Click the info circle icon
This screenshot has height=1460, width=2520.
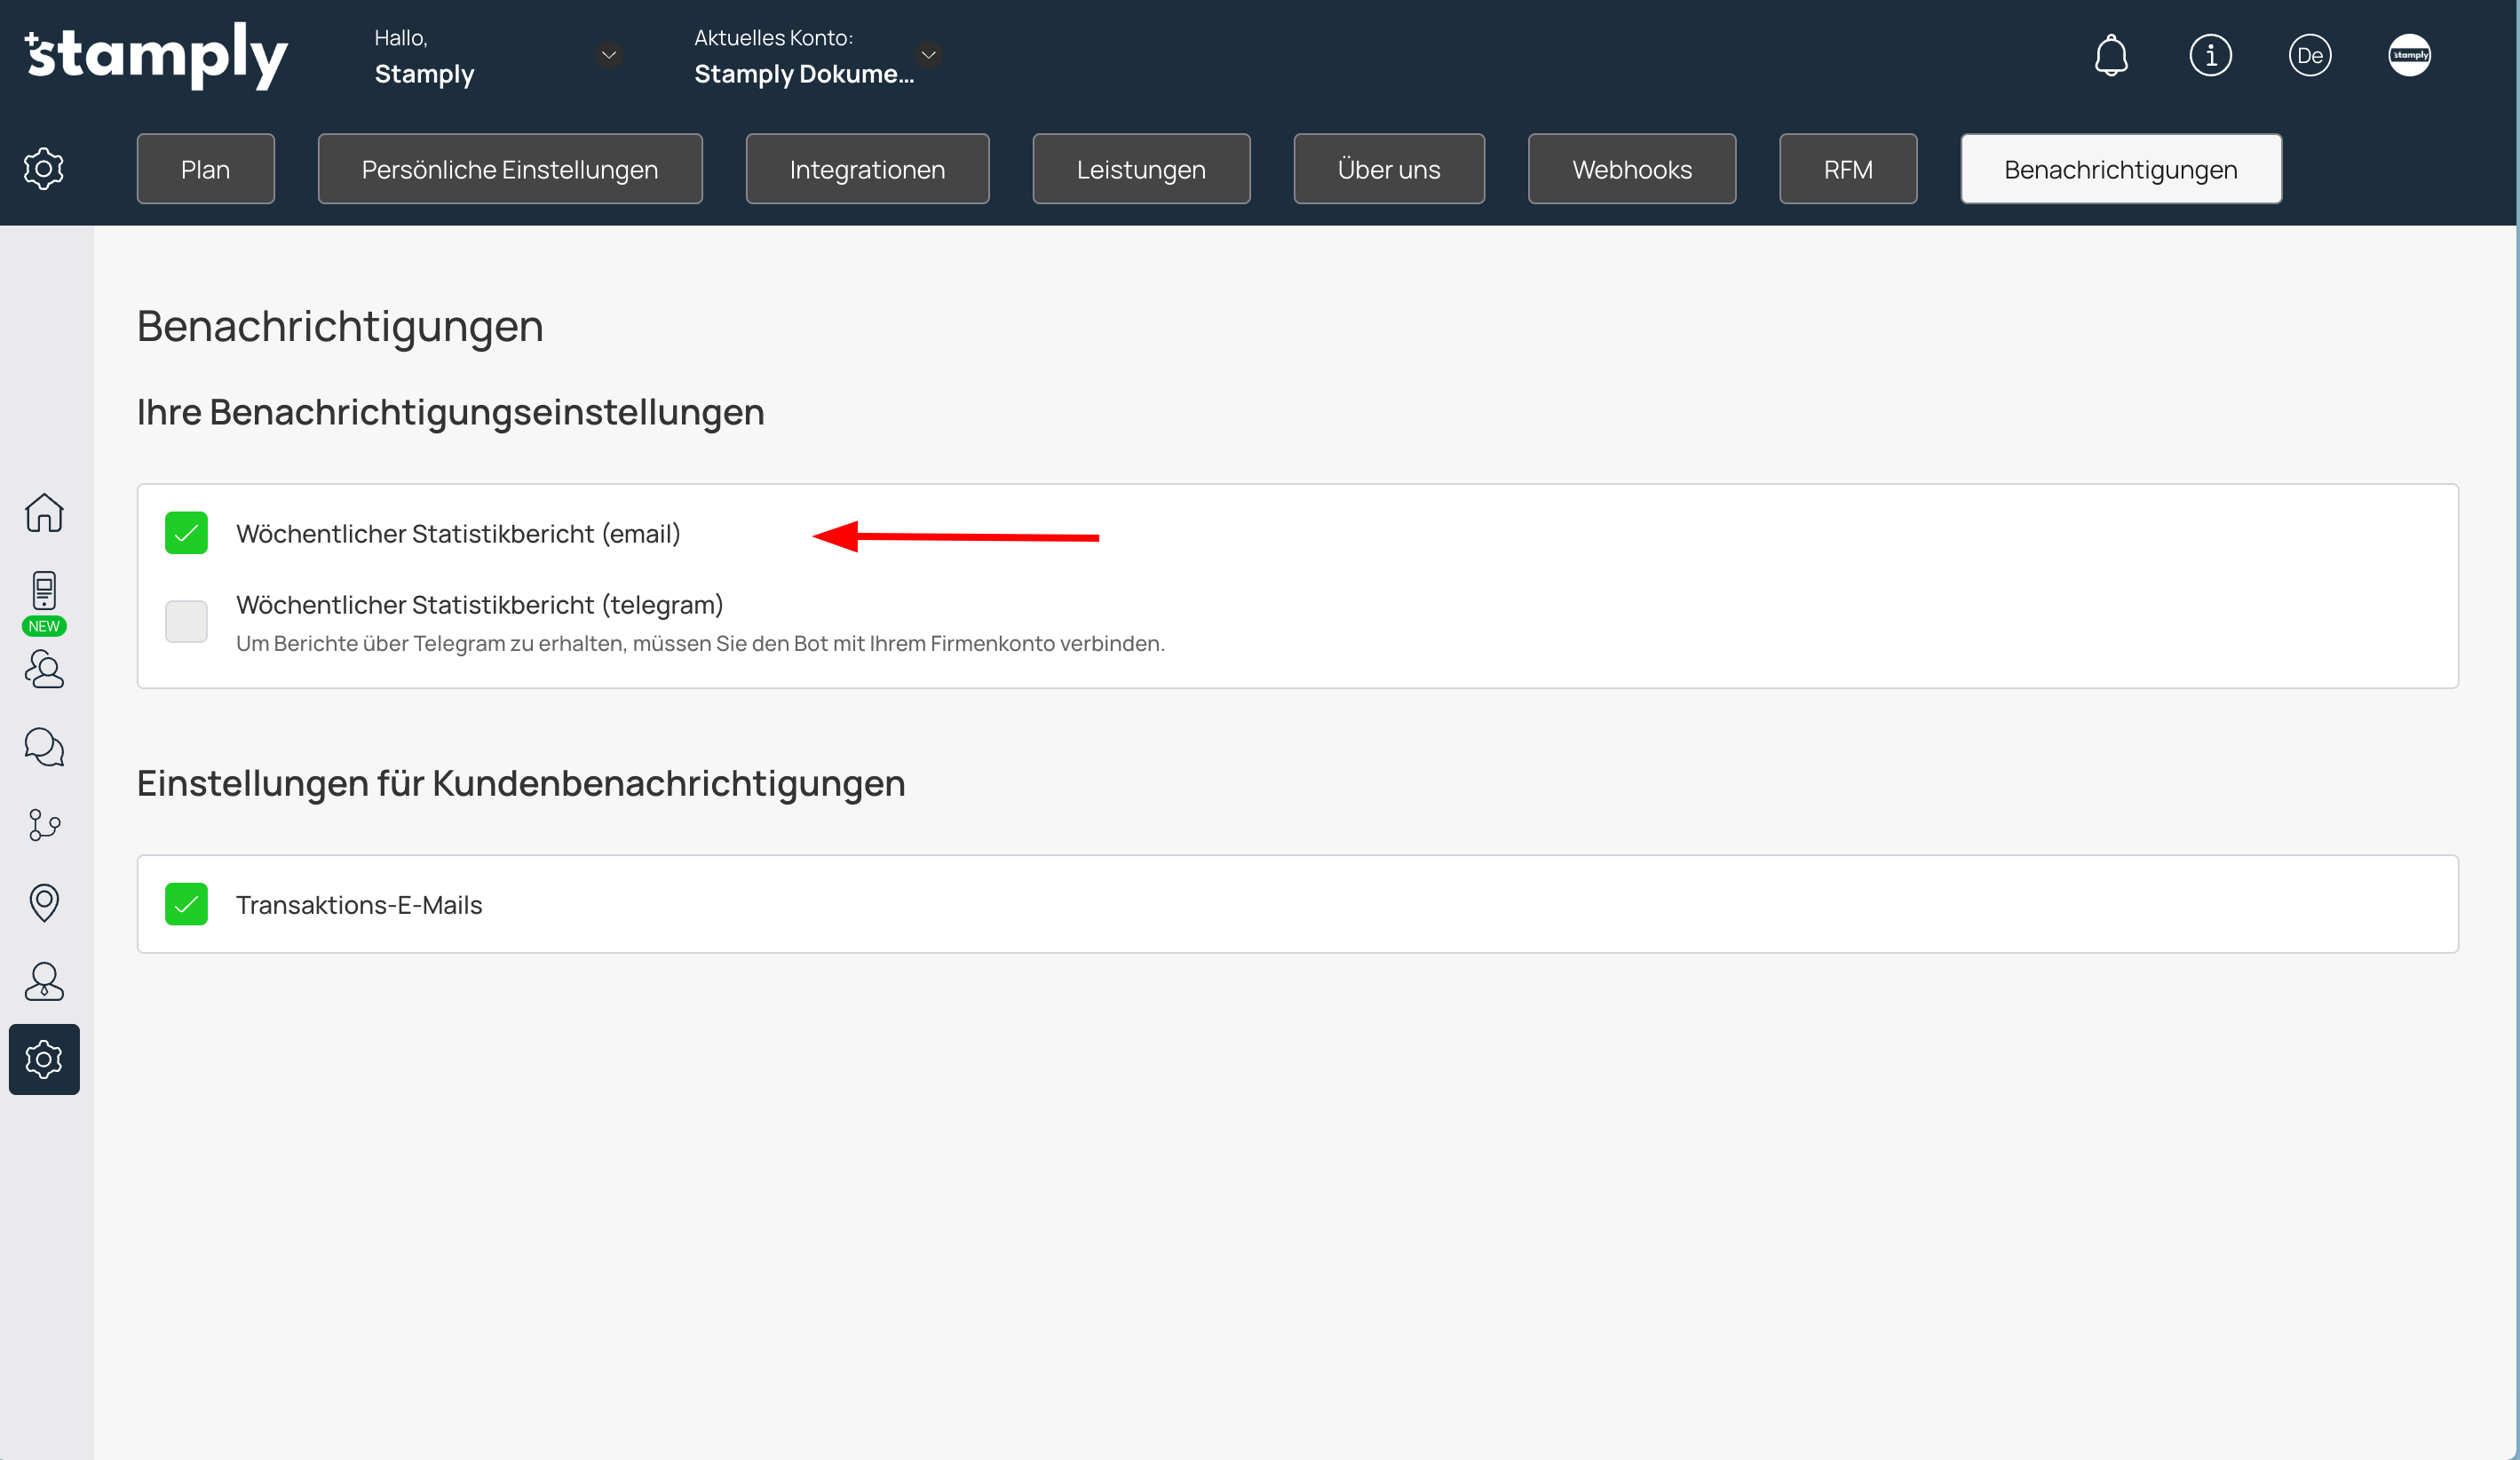[x=2210, y=55]
